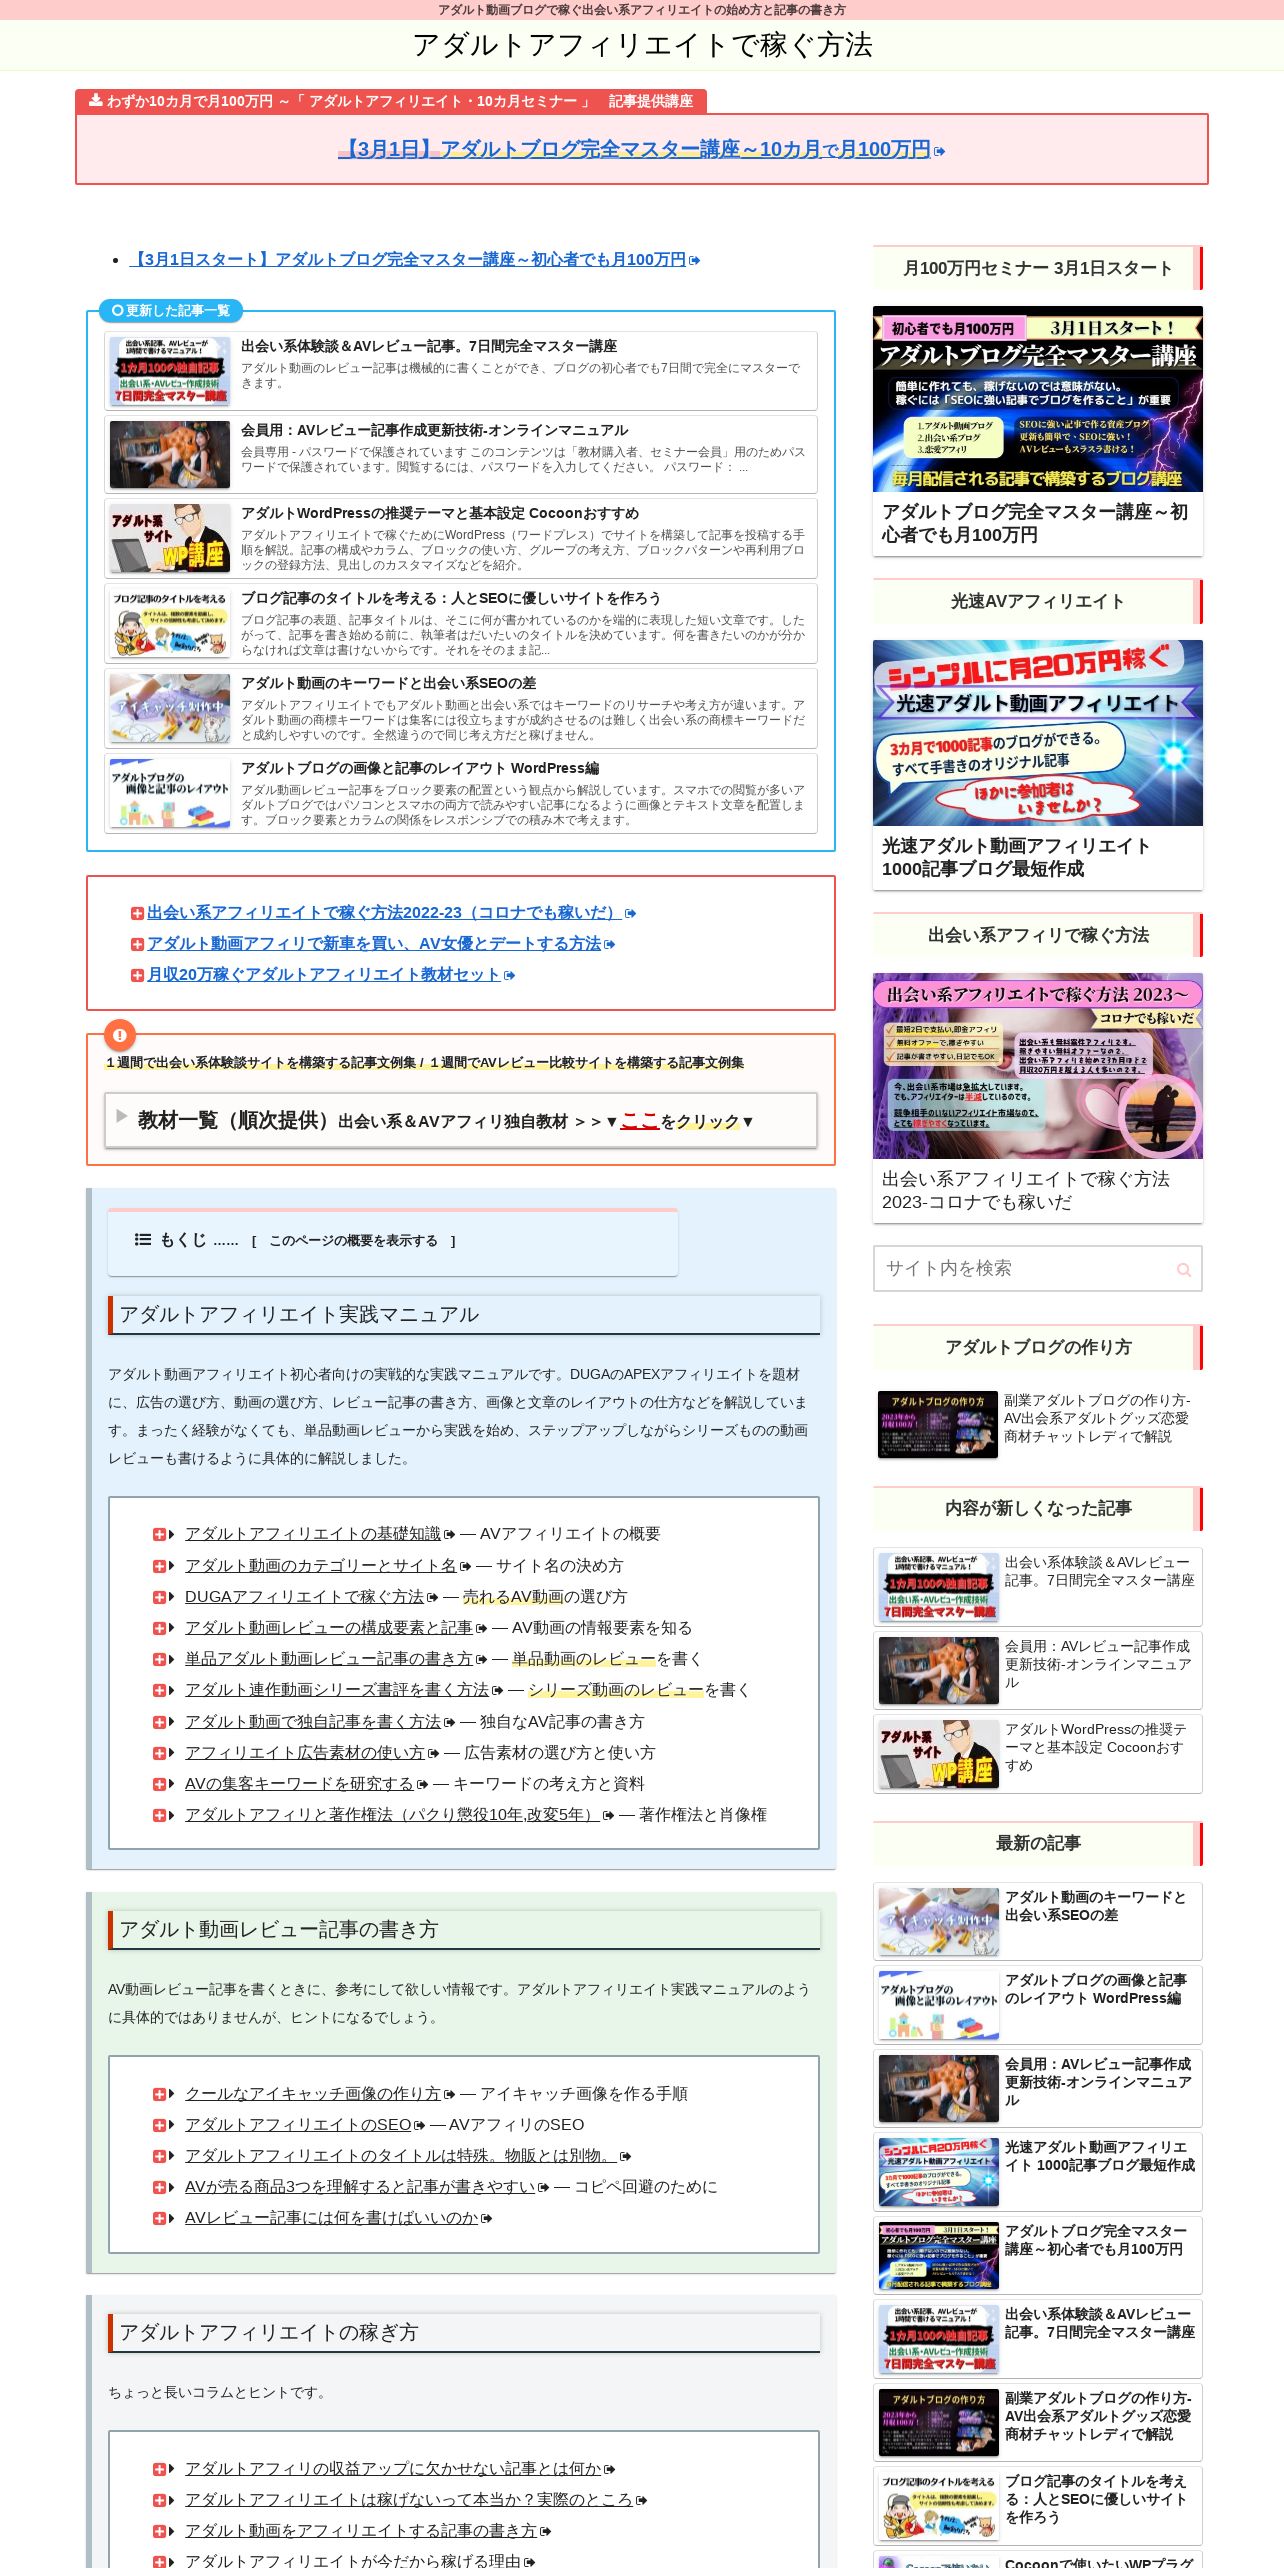Viewport: 1284px width, 2568px height.
Task: Click the 出会い系アフィリエイトで稼ぐ方法2023 sidebar banner
Action: coord(1037,1066)
